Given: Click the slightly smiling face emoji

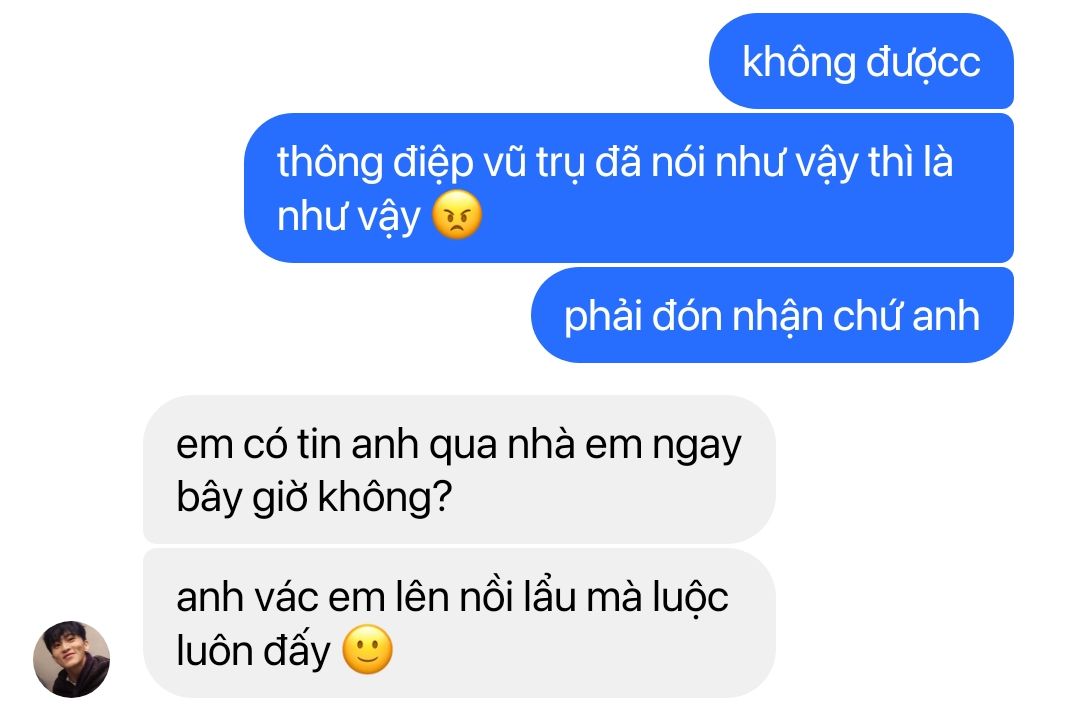Looking at the screenshot, I should click(368, 649).
